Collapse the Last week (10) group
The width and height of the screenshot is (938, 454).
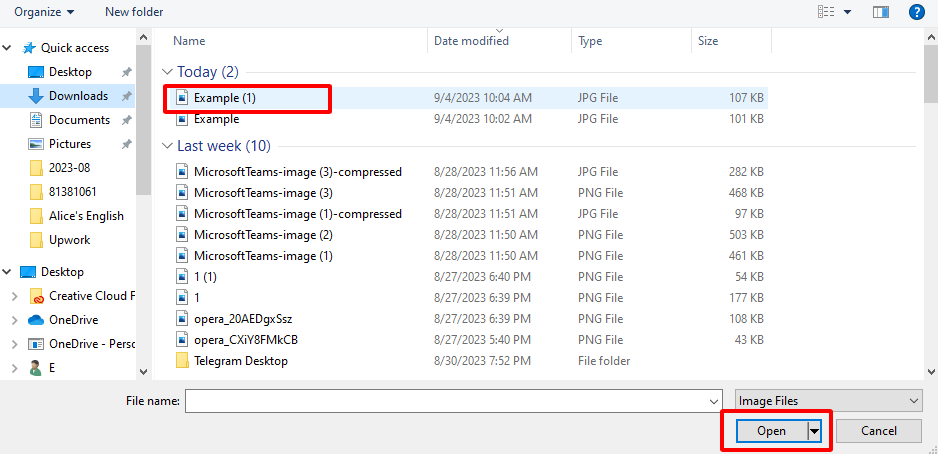(x=167, y=146)
